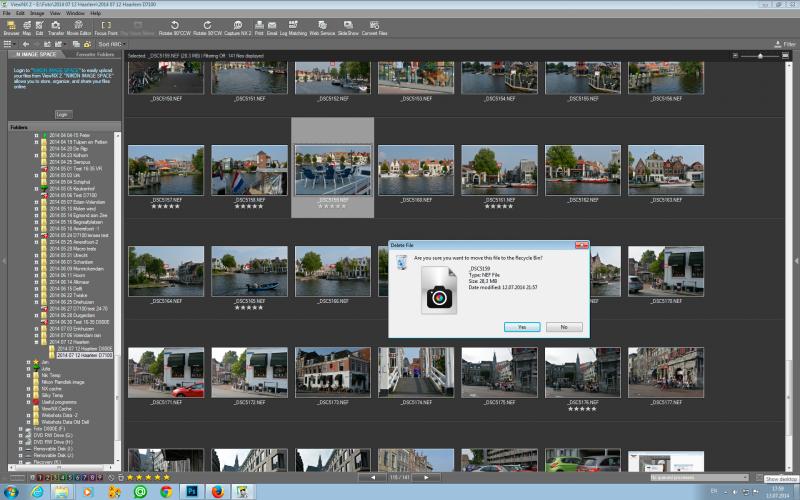Screen dimensions: 800x500
Task: Open the Filter panel
Action: pos(785,44)
